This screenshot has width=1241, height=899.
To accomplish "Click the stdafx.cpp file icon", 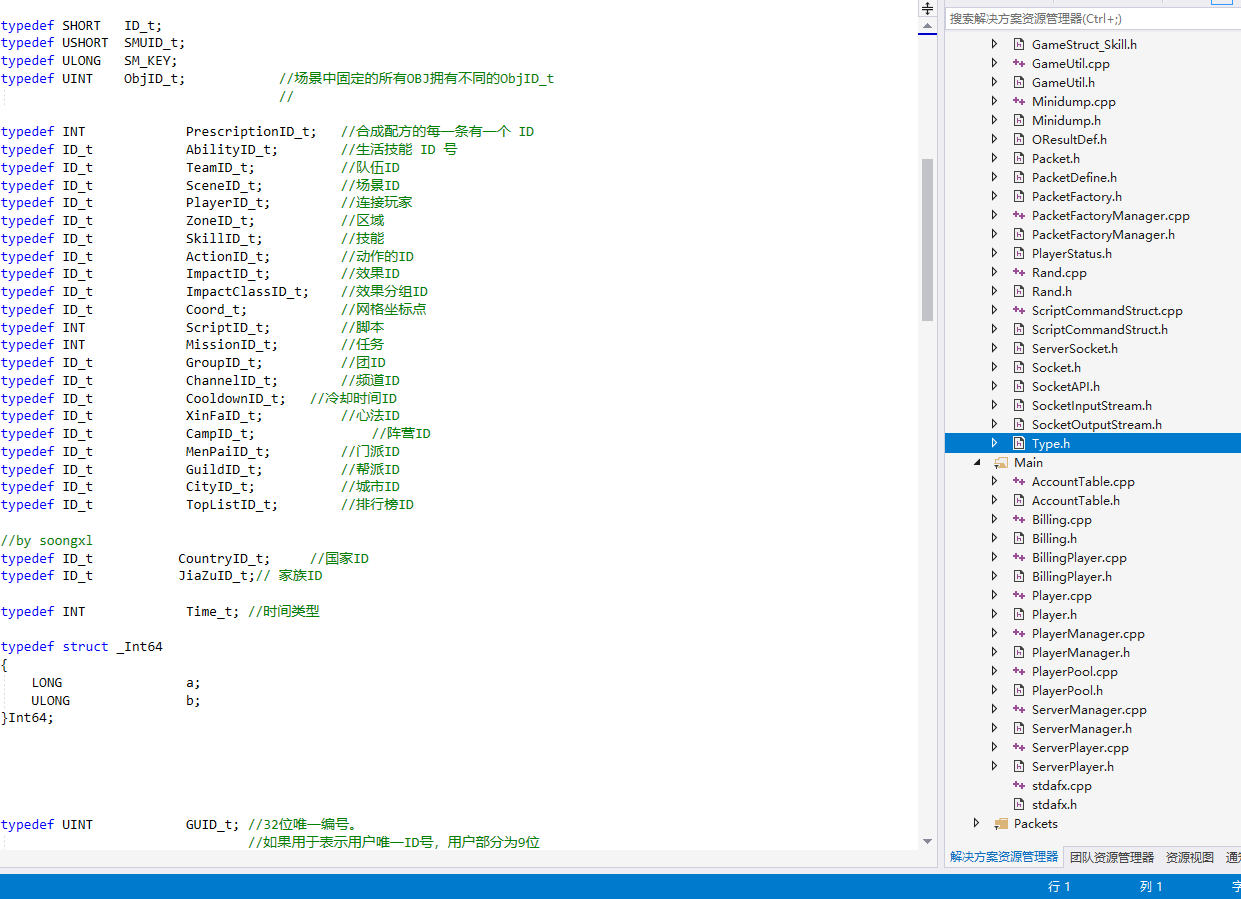I will [1019, 785].
